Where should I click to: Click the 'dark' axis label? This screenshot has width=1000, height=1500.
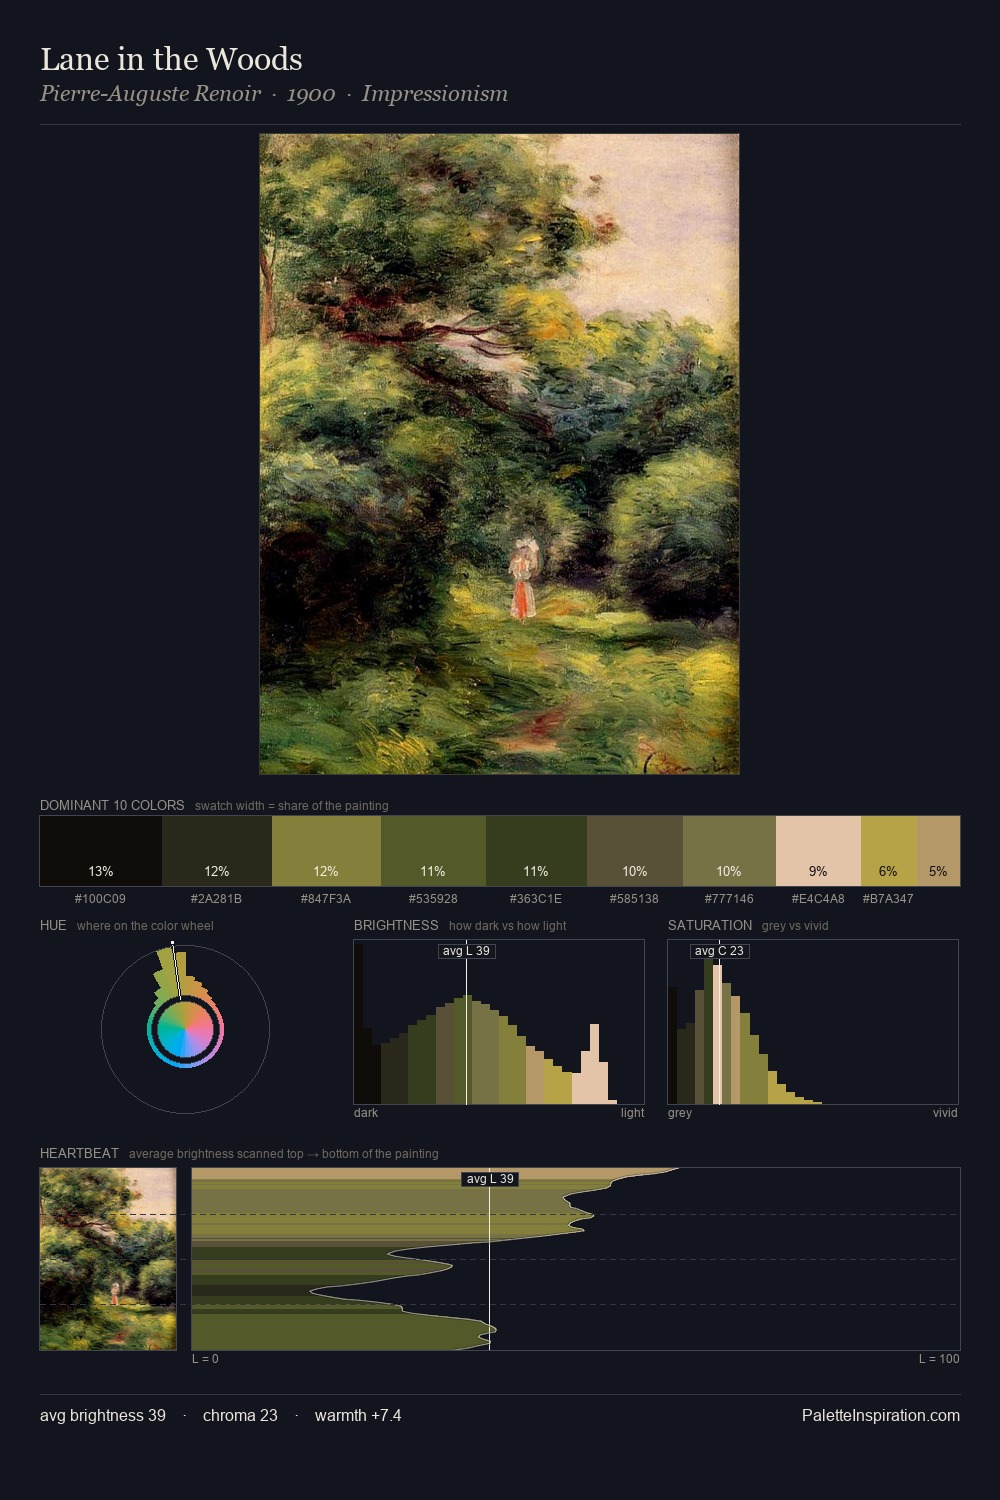366,1113
